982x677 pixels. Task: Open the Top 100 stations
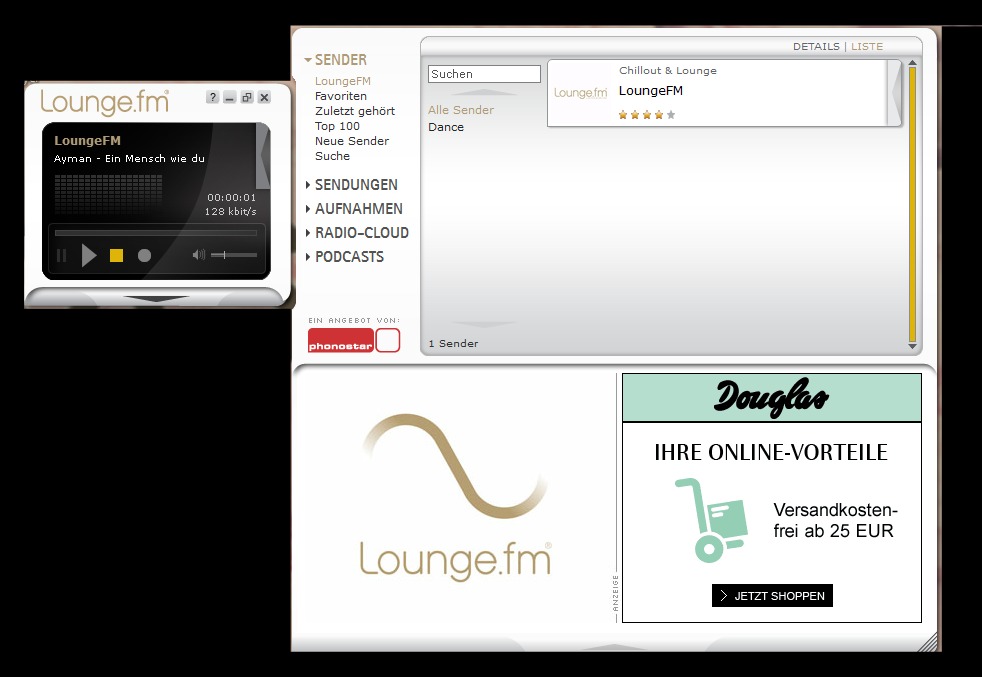(x=337, y=126)
